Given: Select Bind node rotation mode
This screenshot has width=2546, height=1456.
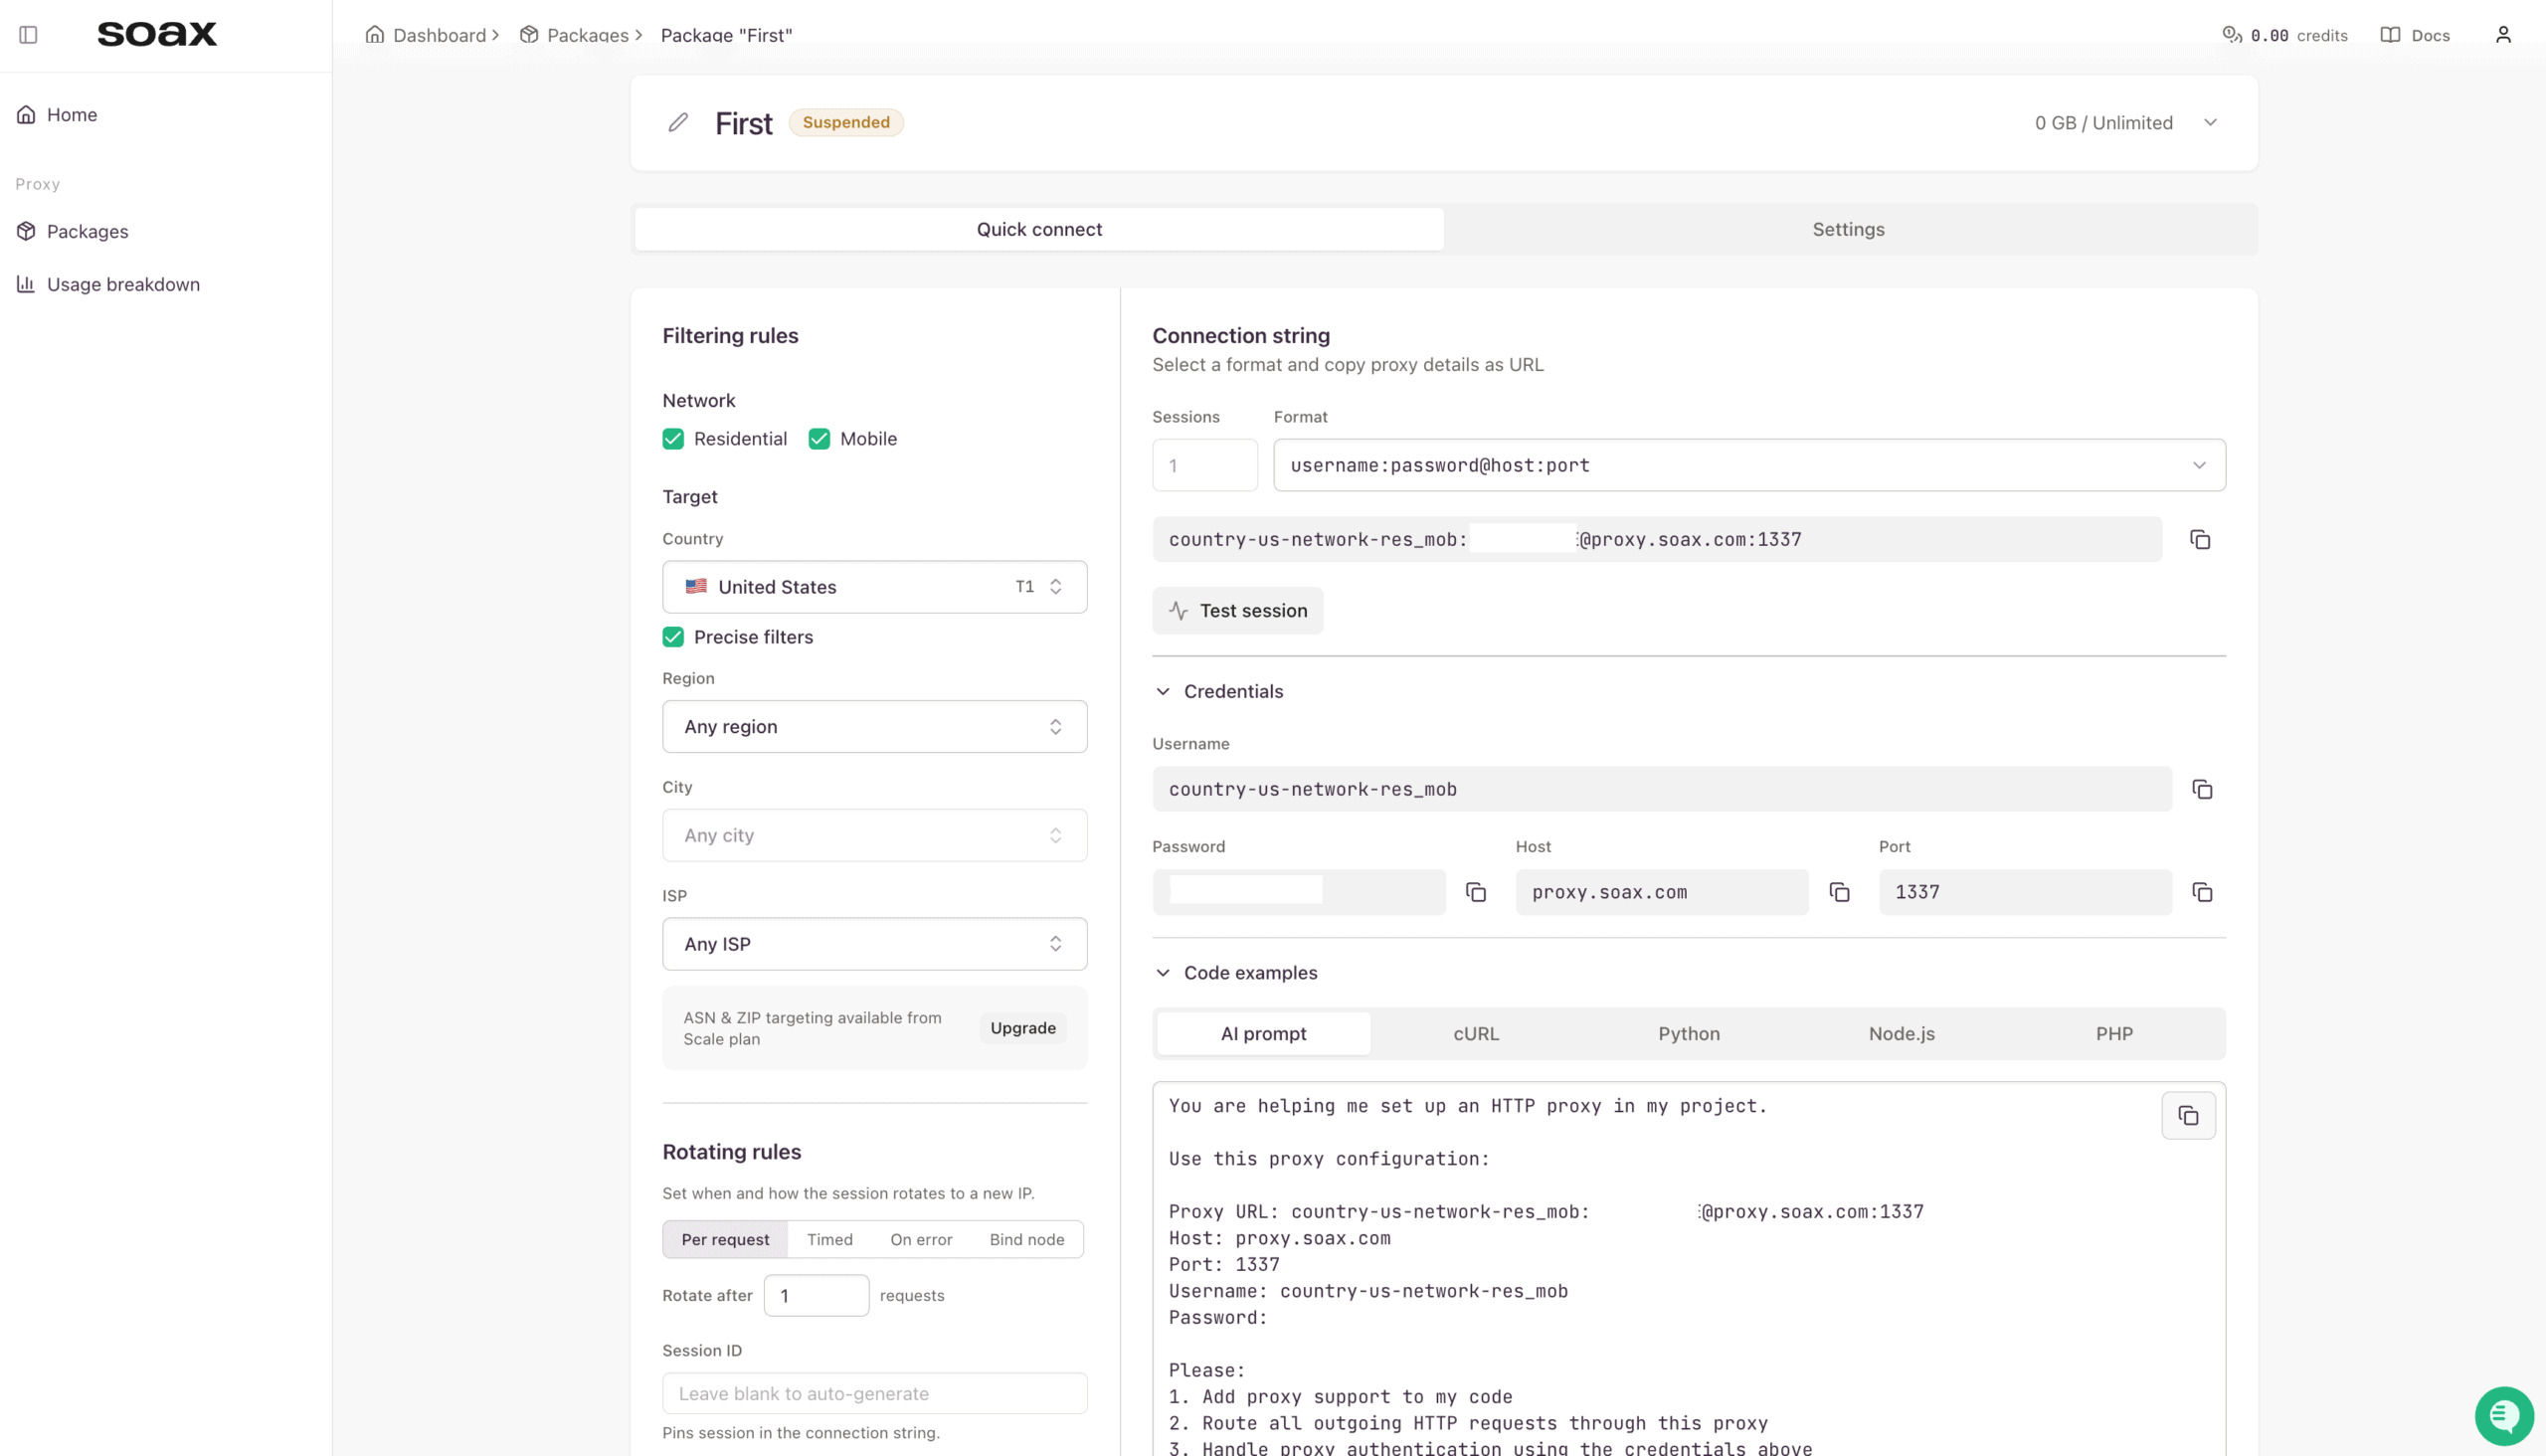Looking at the screenshot, I should pos(1027,1239).
